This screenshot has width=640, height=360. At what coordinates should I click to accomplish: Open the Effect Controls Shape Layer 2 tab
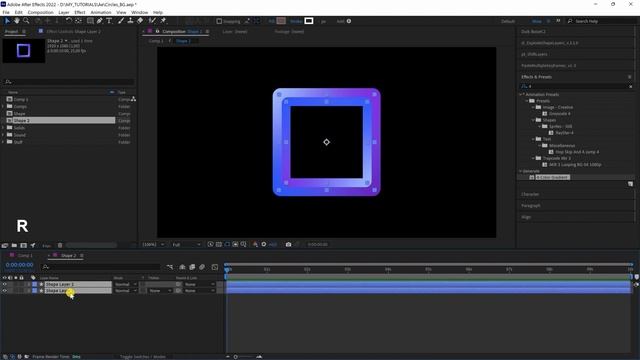(73, 31)
